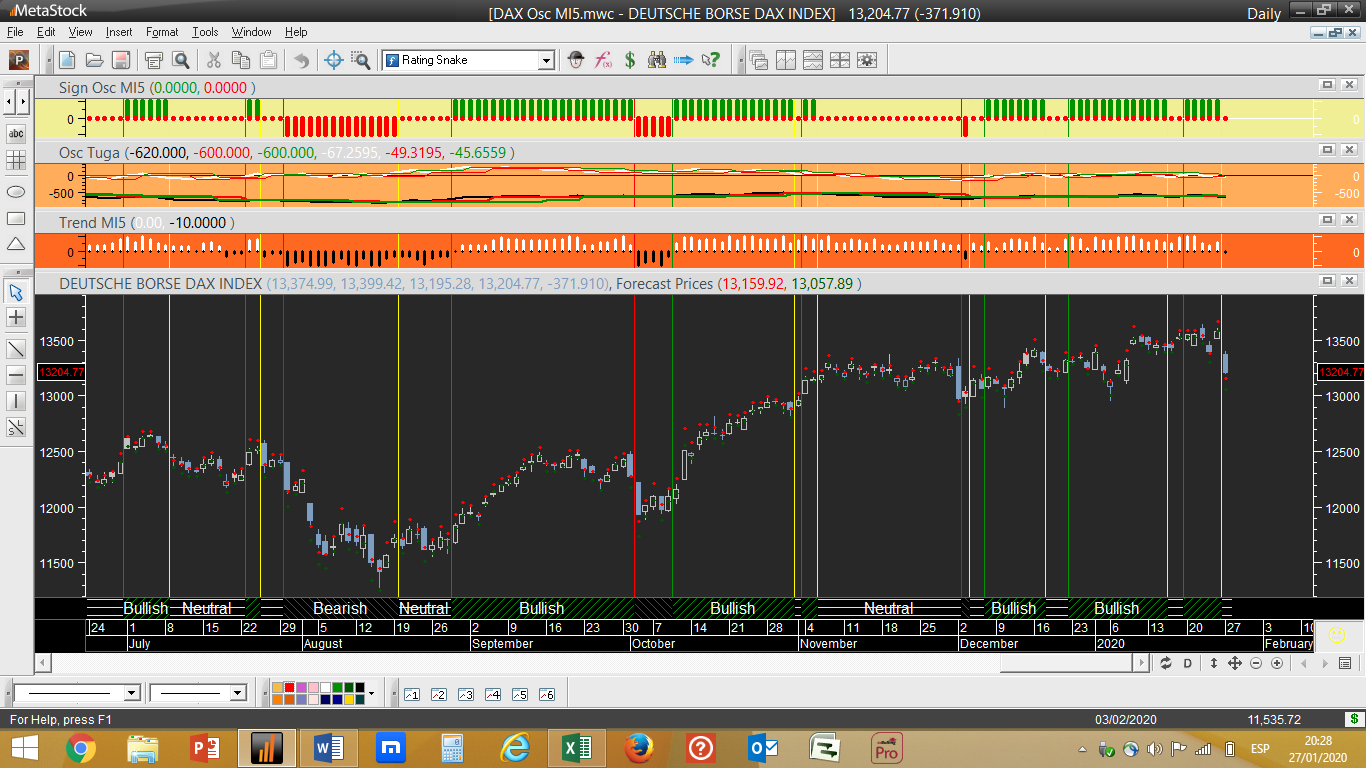Click the zoom in plus button

click(1277, 663)
